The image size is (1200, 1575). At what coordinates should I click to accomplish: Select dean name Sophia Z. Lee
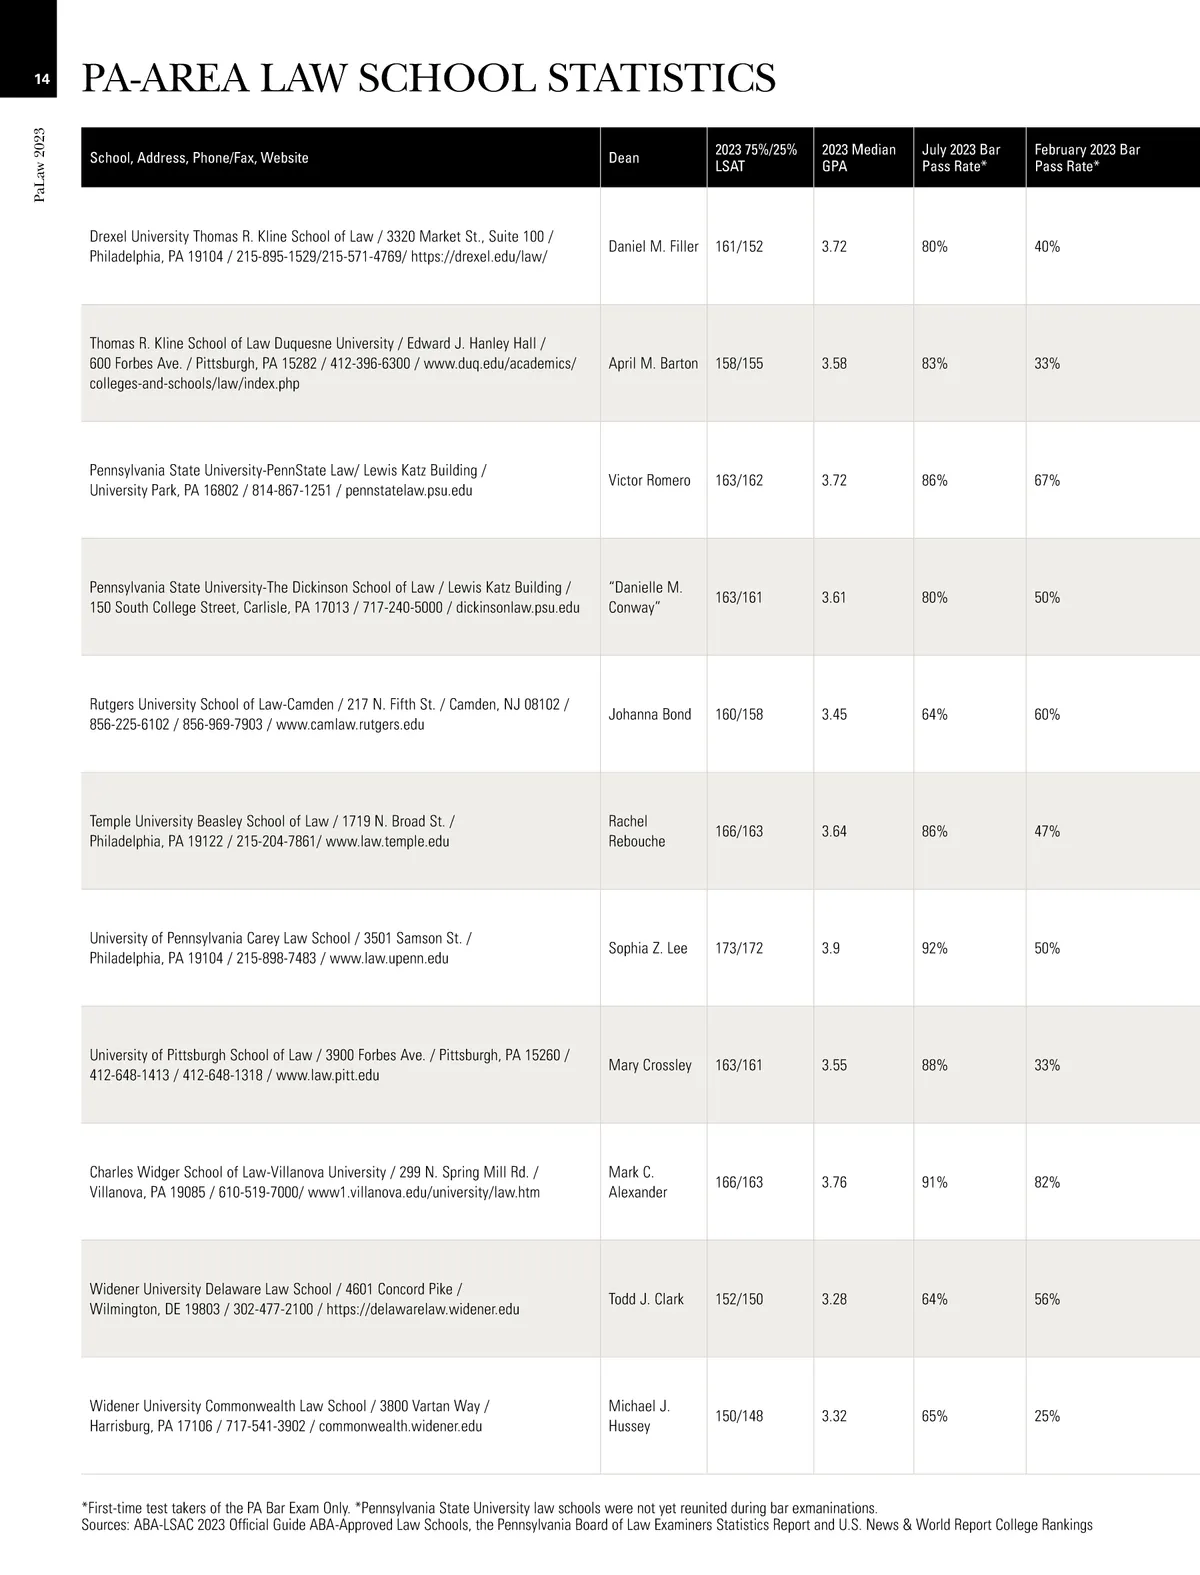click(647, 949)
